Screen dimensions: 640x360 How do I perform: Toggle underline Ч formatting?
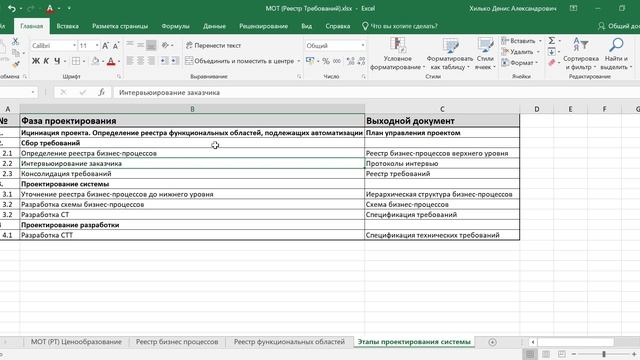pos(57,61)
